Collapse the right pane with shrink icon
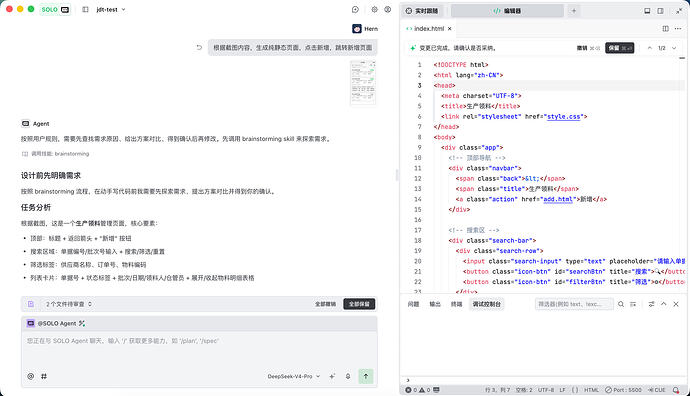This screenshot has height=396, width=690. click(x=679, y=11)
